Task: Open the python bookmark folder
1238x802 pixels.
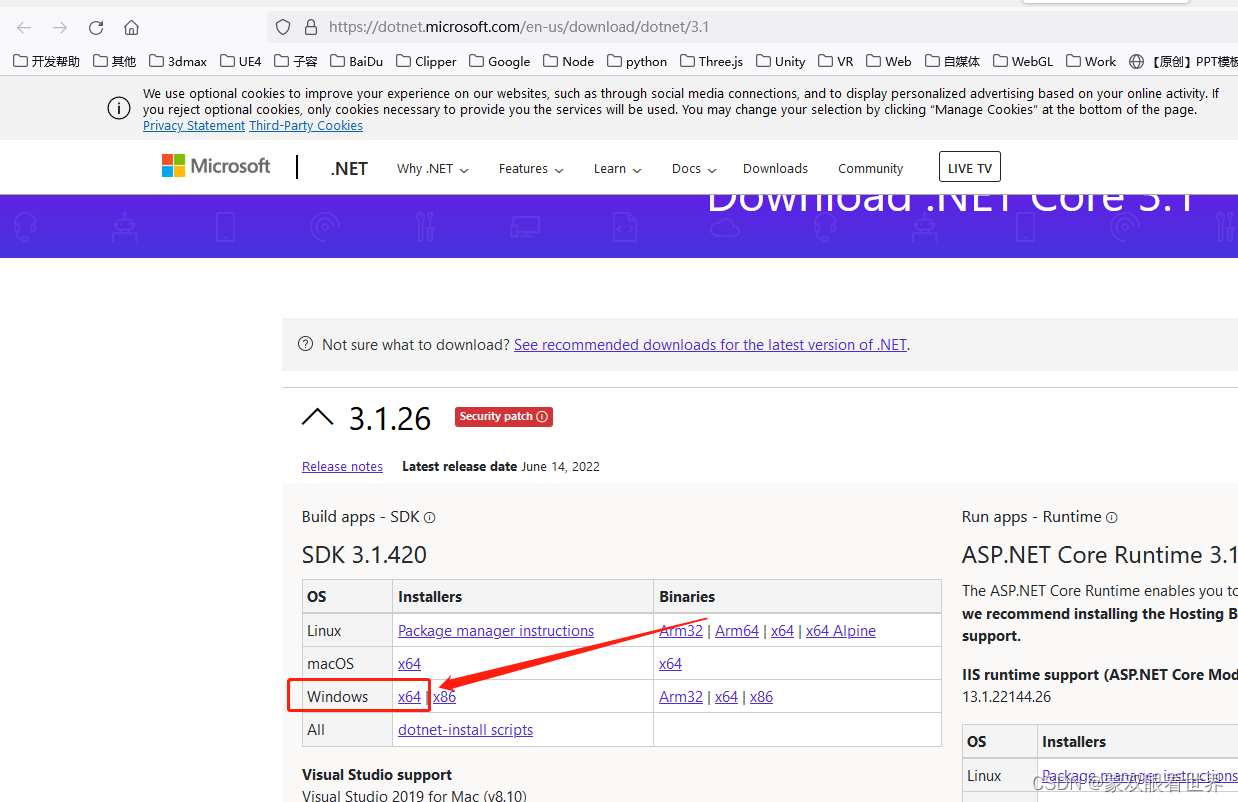Action: click(x=636, y=61)
